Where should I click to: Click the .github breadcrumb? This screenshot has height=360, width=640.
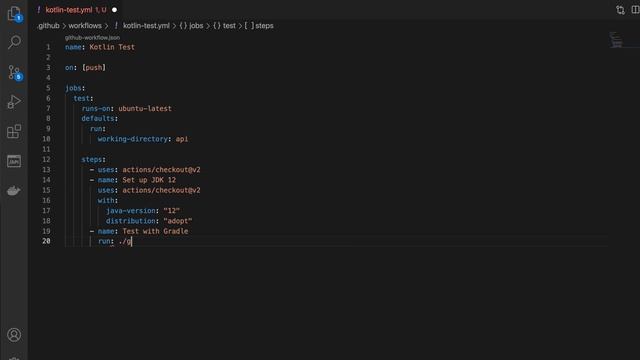48,26
